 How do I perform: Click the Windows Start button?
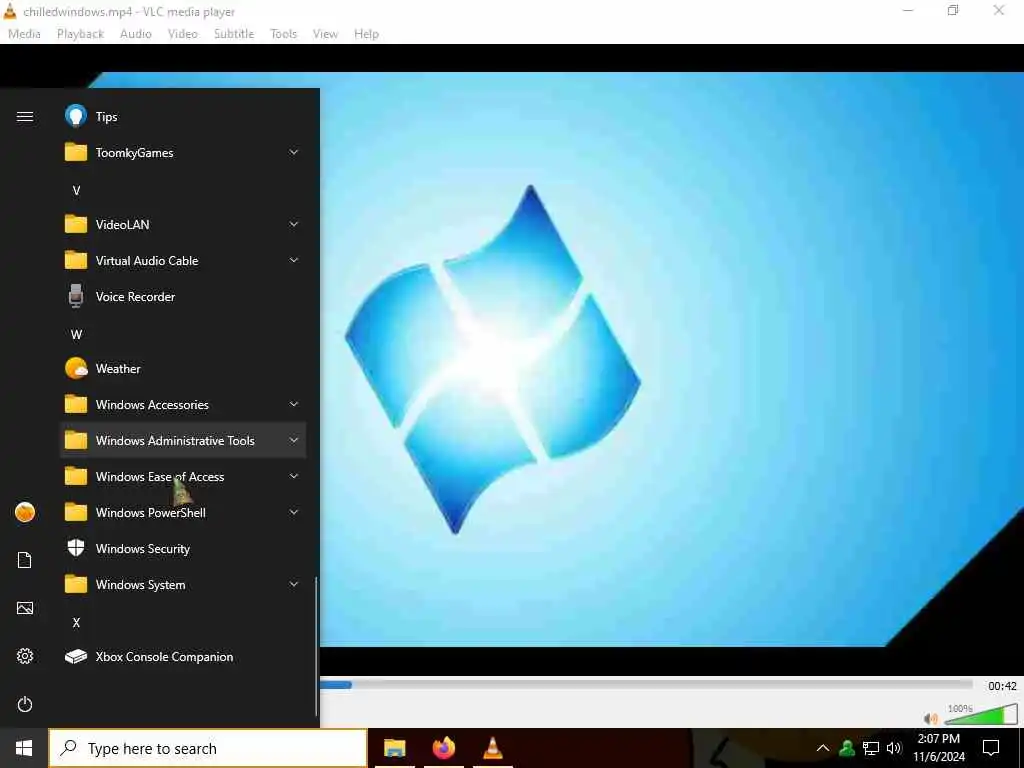24,748
